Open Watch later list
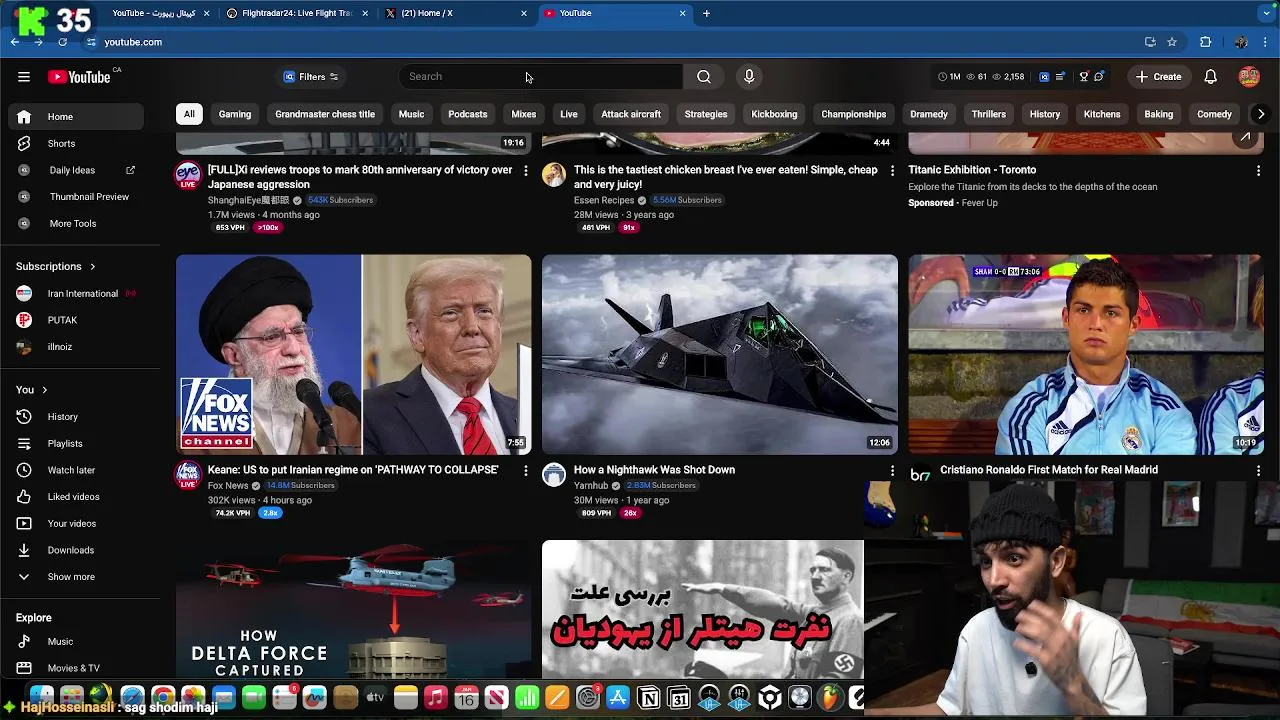The width and height of the screenshot is (1280, 720). [x=71, y=470]
